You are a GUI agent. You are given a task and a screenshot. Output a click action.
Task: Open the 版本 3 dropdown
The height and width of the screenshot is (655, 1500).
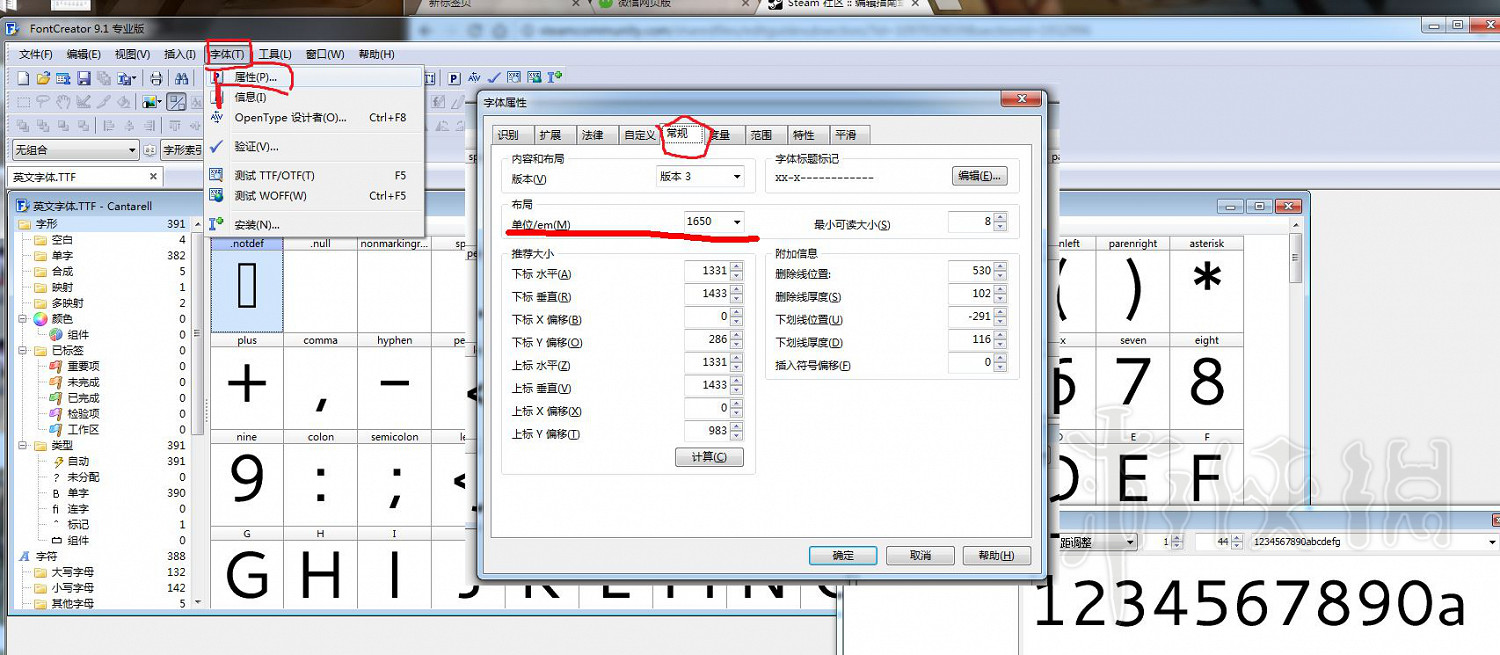(733, 176)
